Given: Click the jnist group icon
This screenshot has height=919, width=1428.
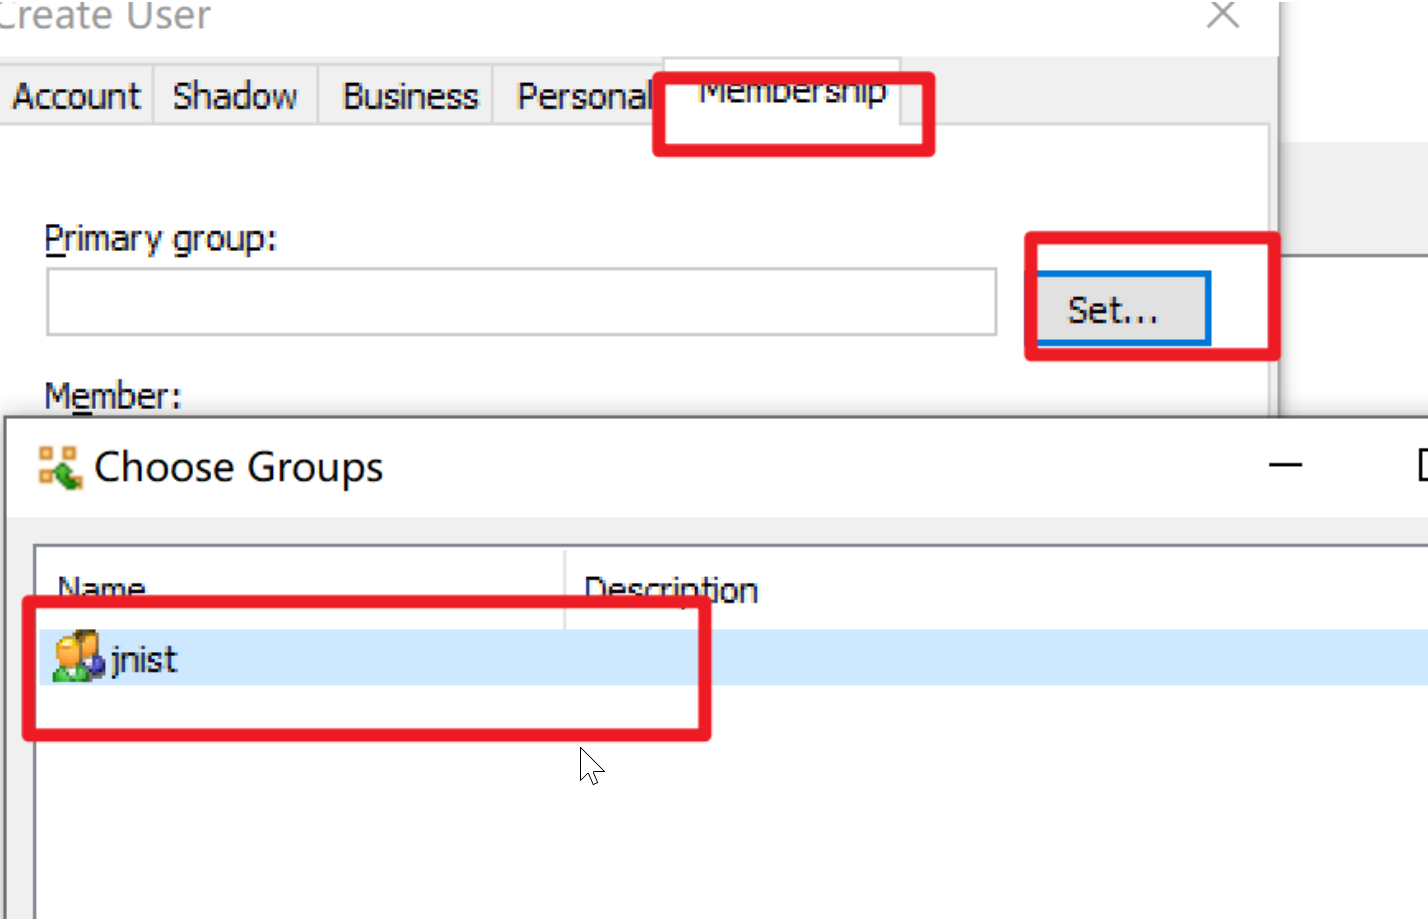Looking at the screenshot, I should point(78,657).
